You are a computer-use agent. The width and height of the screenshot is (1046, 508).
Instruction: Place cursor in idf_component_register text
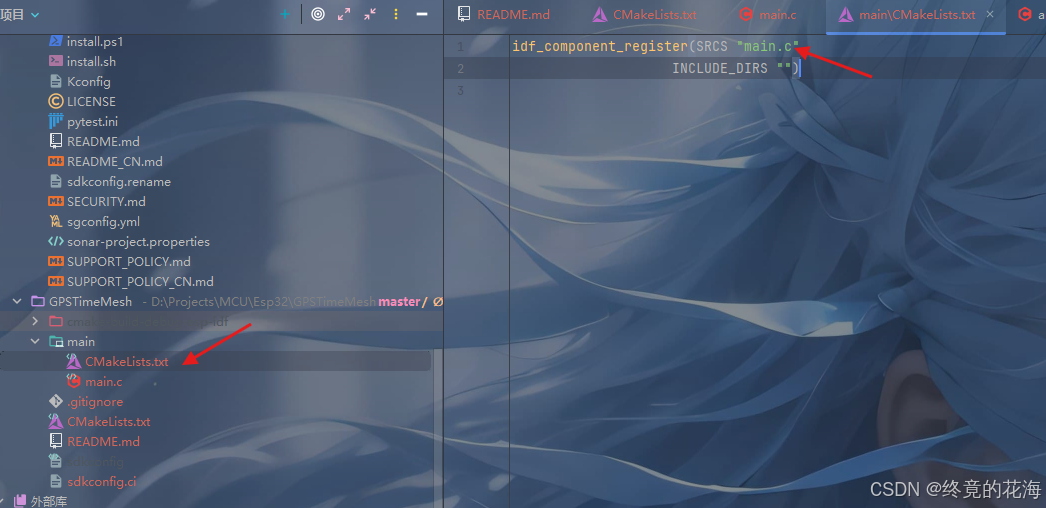tap(600, 47)
